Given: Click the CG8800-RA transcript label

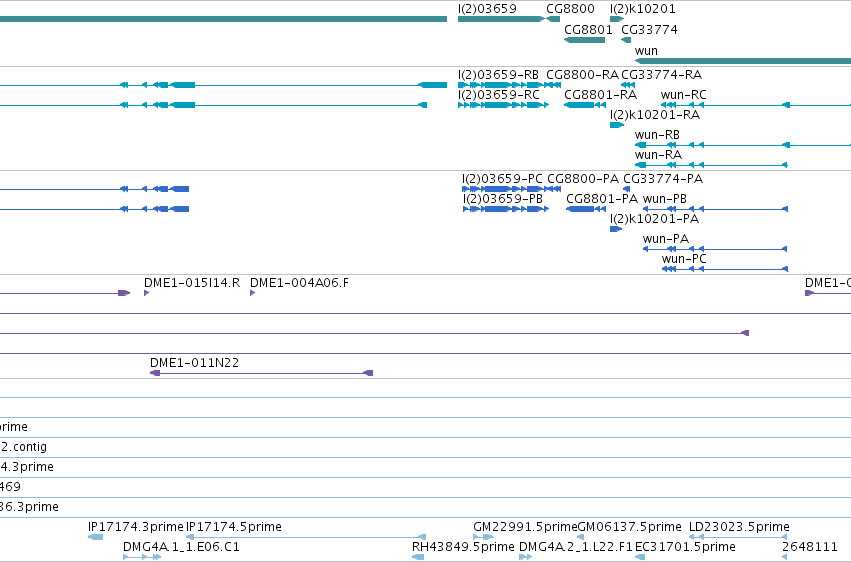Looking at the screenshot, I should (582, 74).
